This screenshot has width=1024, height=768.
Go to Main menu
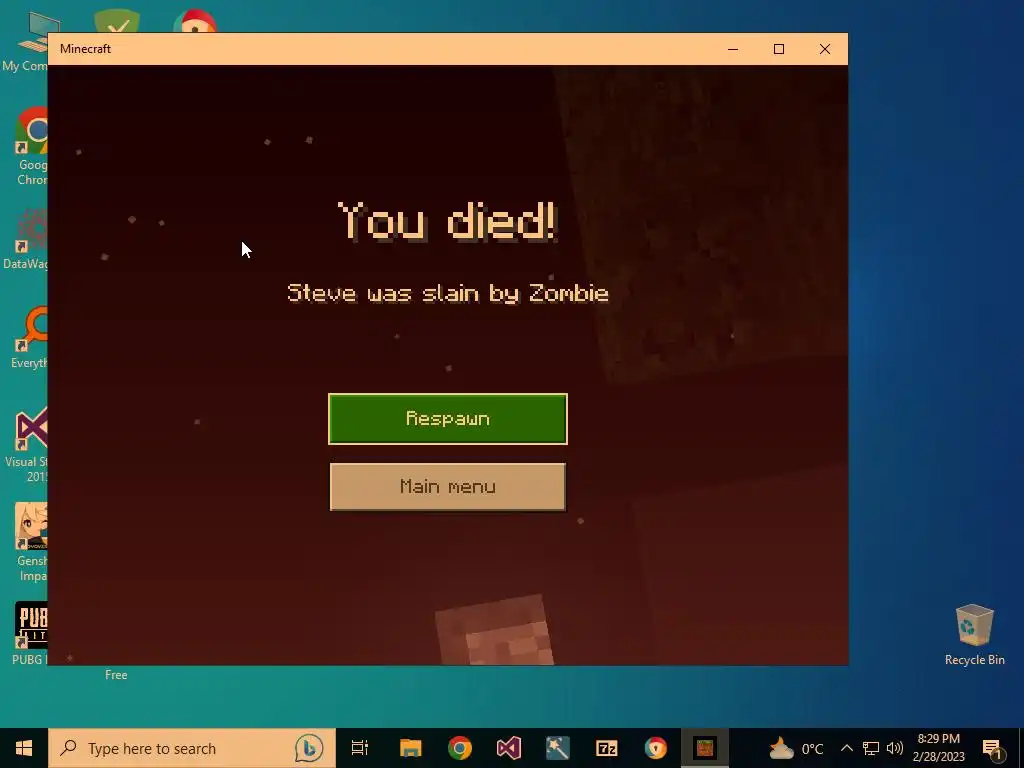[x=447, y=487]
